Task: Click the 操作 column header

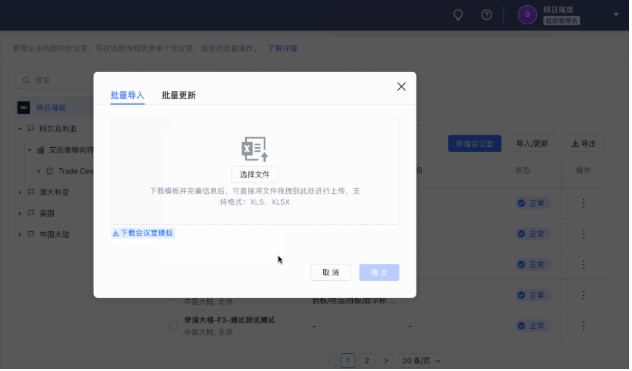Action: 584,171
